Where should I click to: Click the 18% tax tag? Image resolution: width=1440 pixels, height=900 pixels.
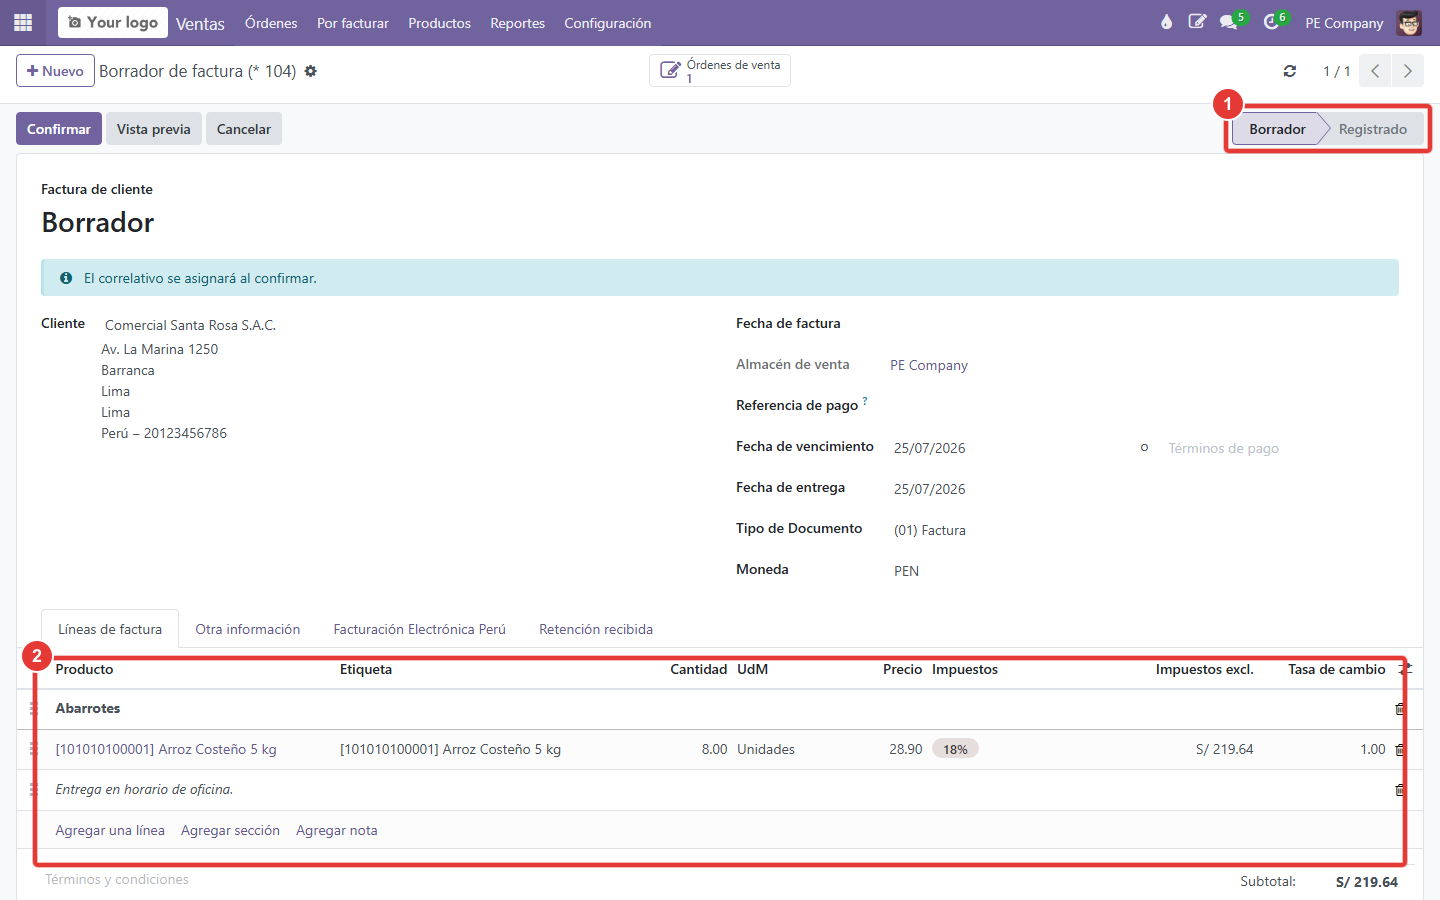(x=955, y=749)
